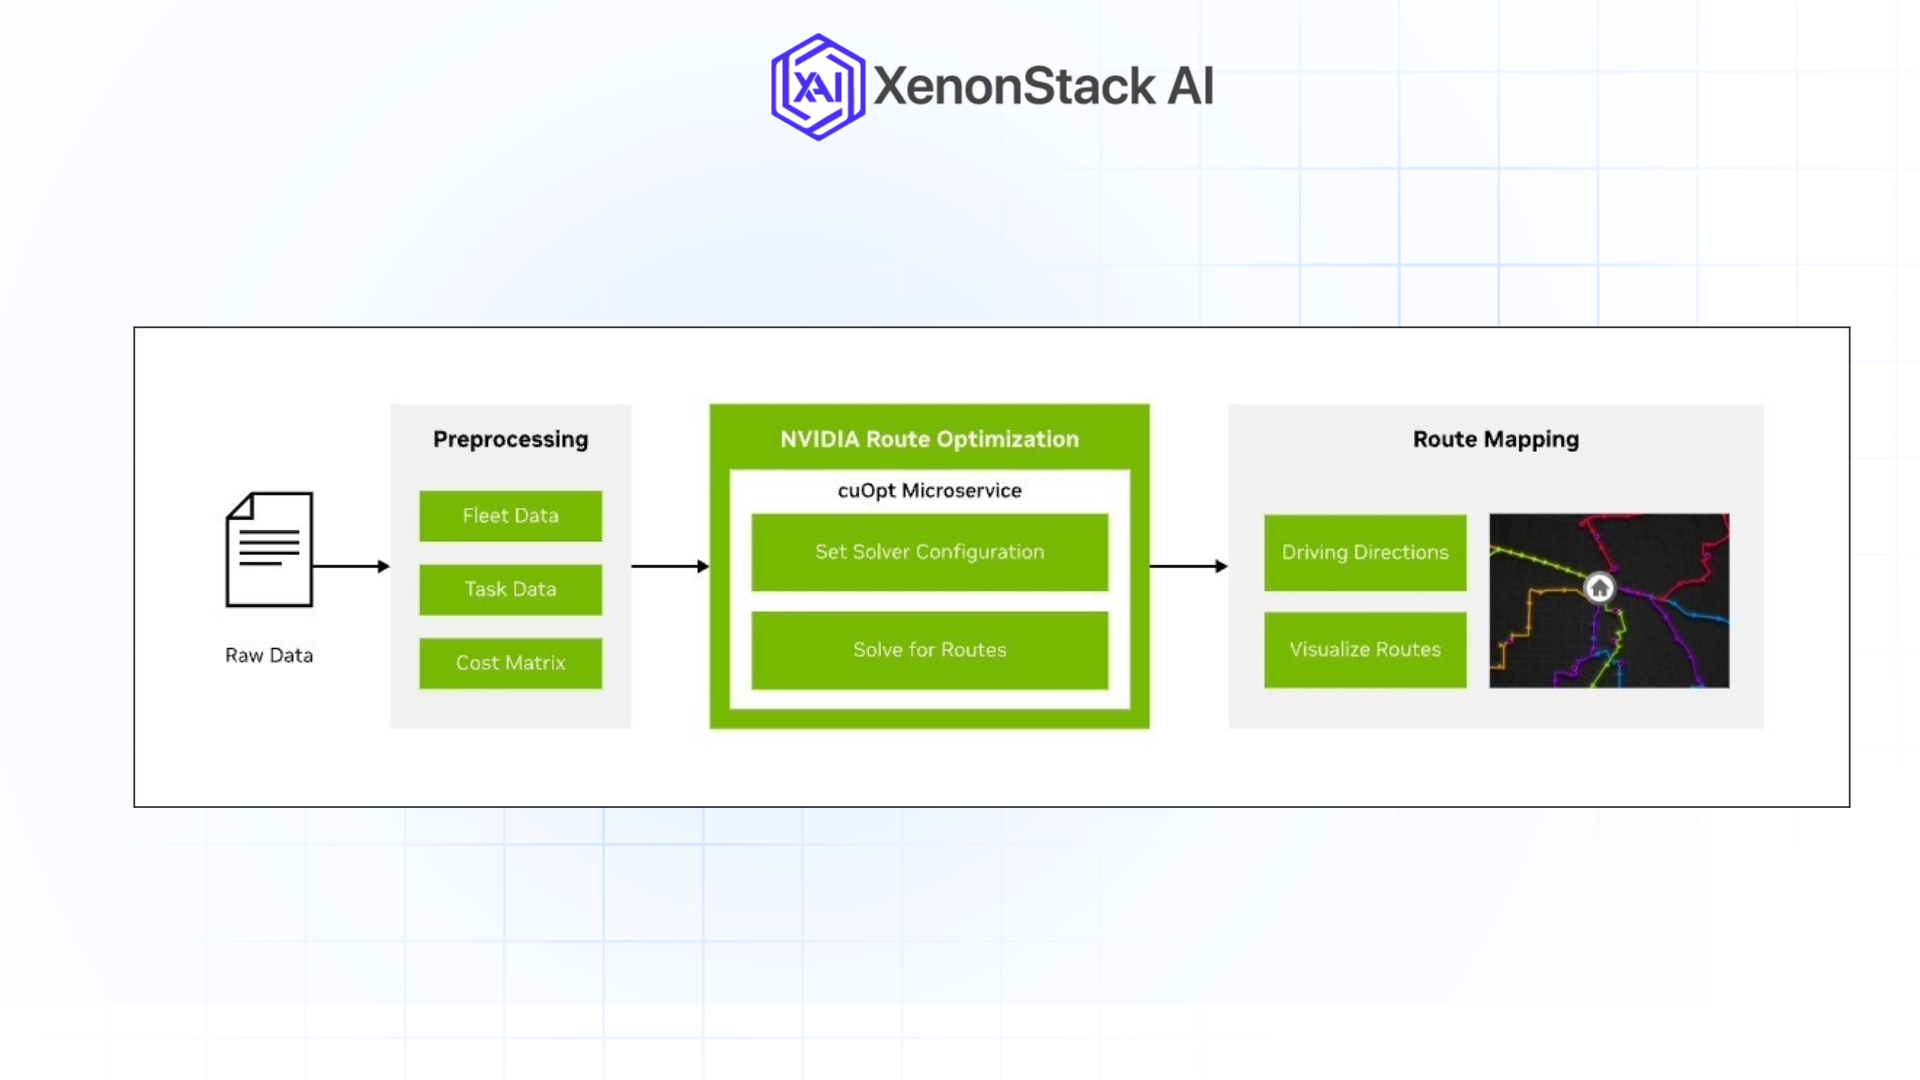Viewport: 1920px width, 1080px height.
Task: Select the Fleet Data box
Action: [510, 516]
